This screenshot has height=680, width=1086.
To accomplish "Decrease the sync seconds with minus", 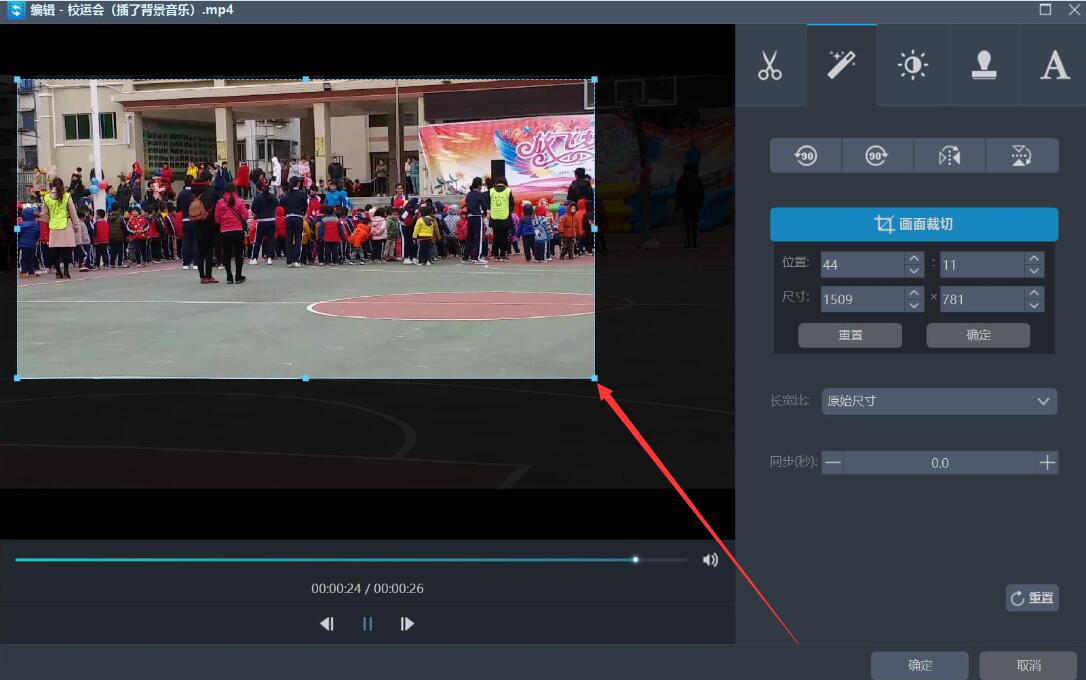I will [833, 462].
